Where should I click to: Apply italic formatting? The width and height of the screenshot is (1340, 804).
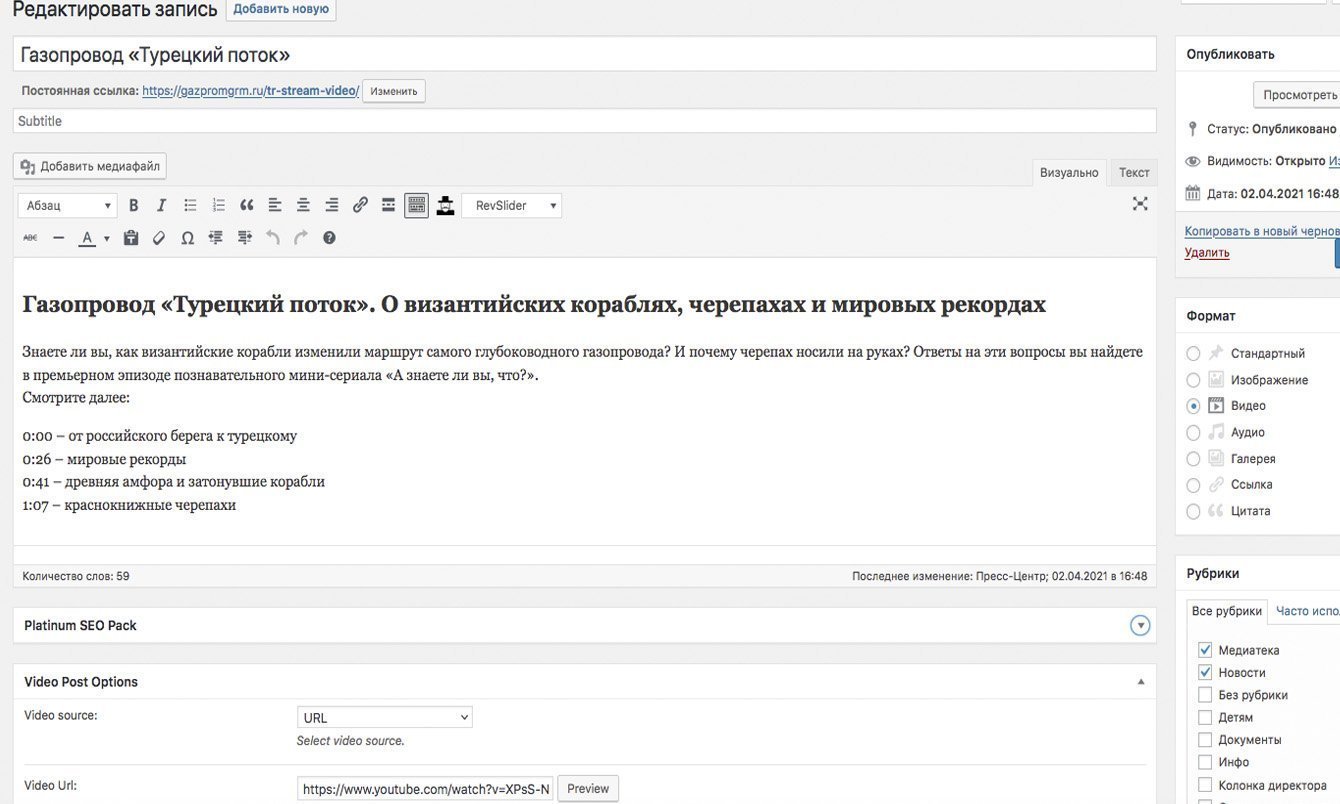(161, 205)
